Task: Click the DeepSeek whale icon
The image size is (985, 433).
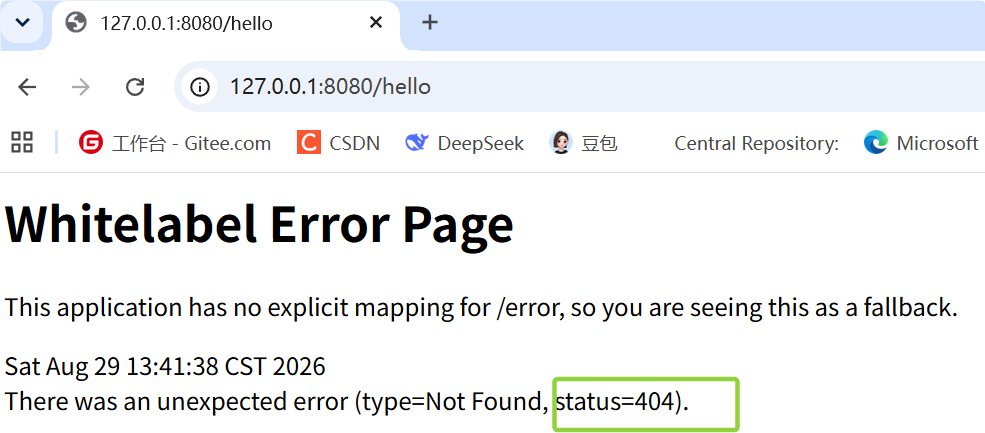Action: tap(416, 143)
